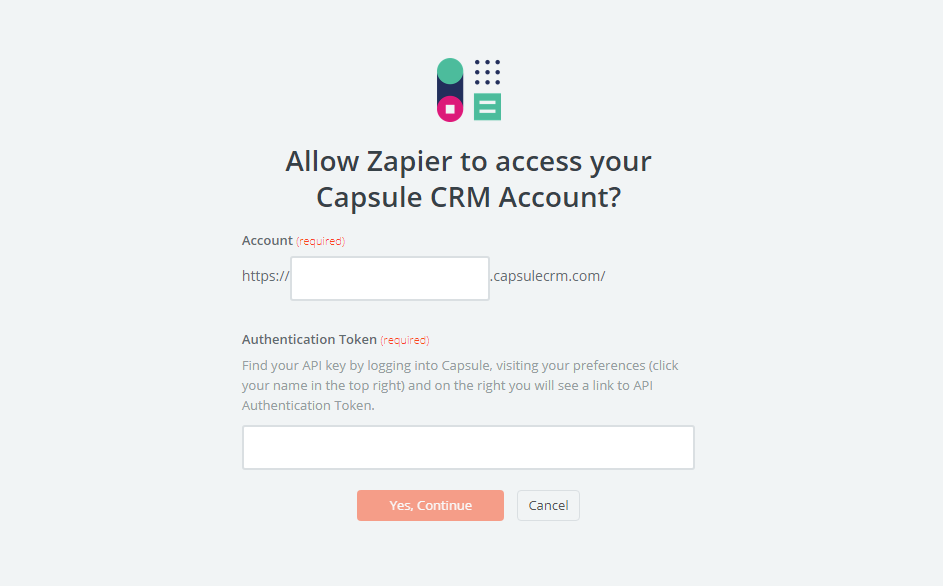This screenshot has width=943, height=586.
Task: Click the 'Capsule CRM Account?' heading line
Action: 468,197
